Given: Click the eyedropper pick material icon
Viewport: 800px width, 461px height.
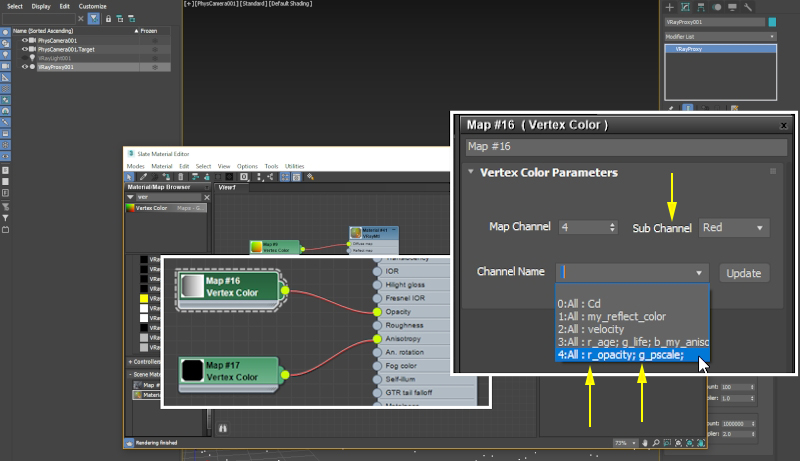Looking at the screenshot, I should click(144, 176).
